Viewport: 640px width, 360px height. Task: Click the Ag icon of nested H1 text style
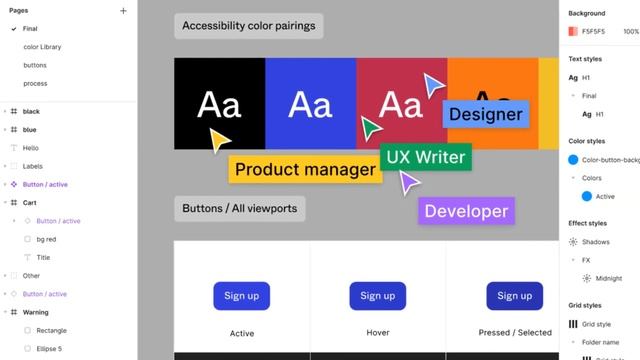(x=587, y=114)
